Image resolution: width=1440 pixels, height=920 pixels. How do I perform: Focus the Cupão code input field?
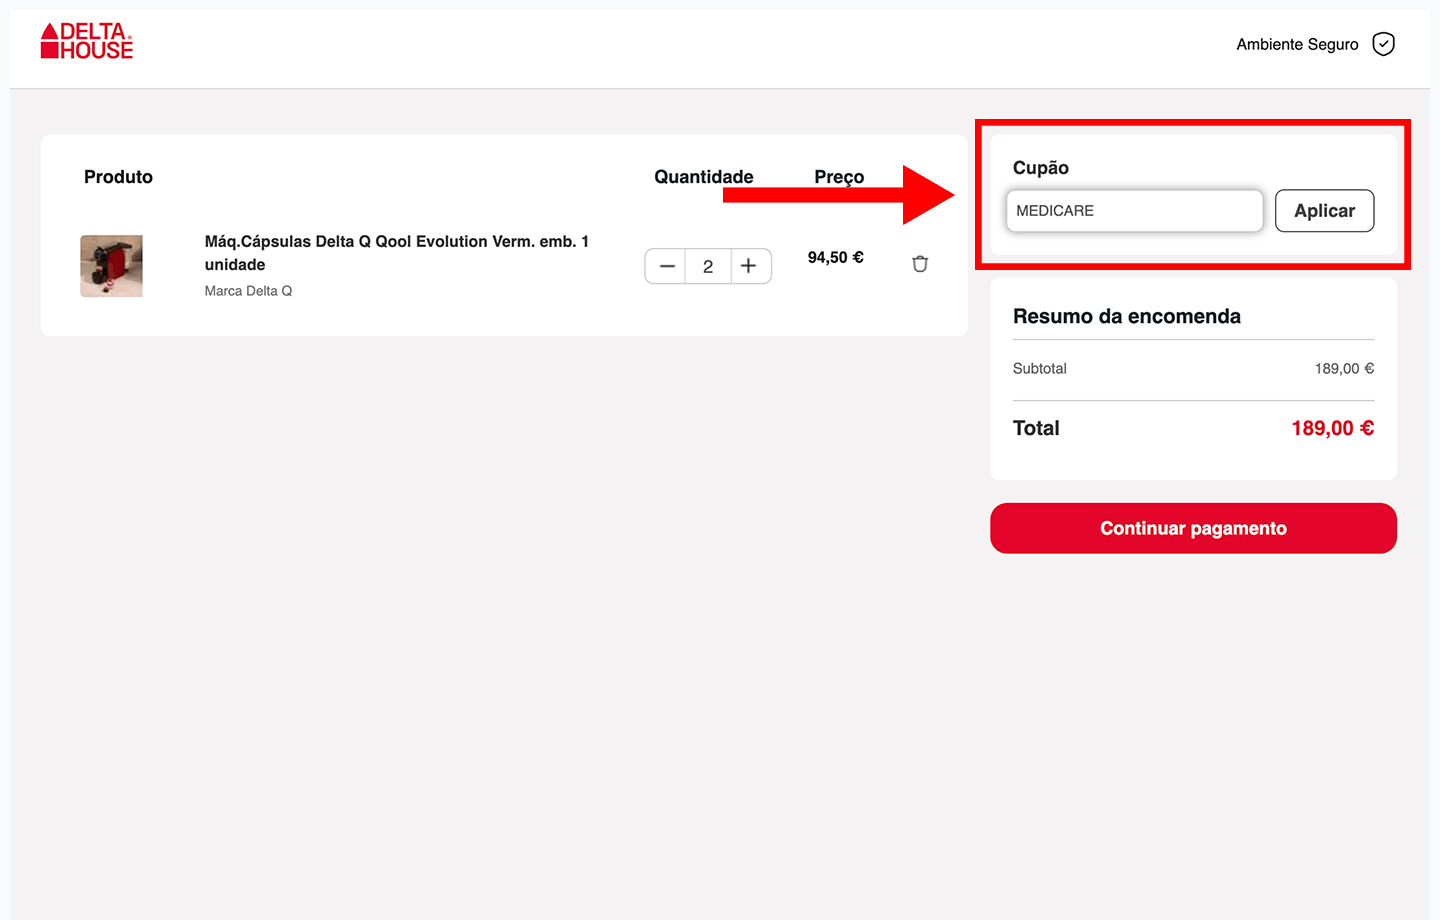pyautogui.click(x=1134, y=211)
